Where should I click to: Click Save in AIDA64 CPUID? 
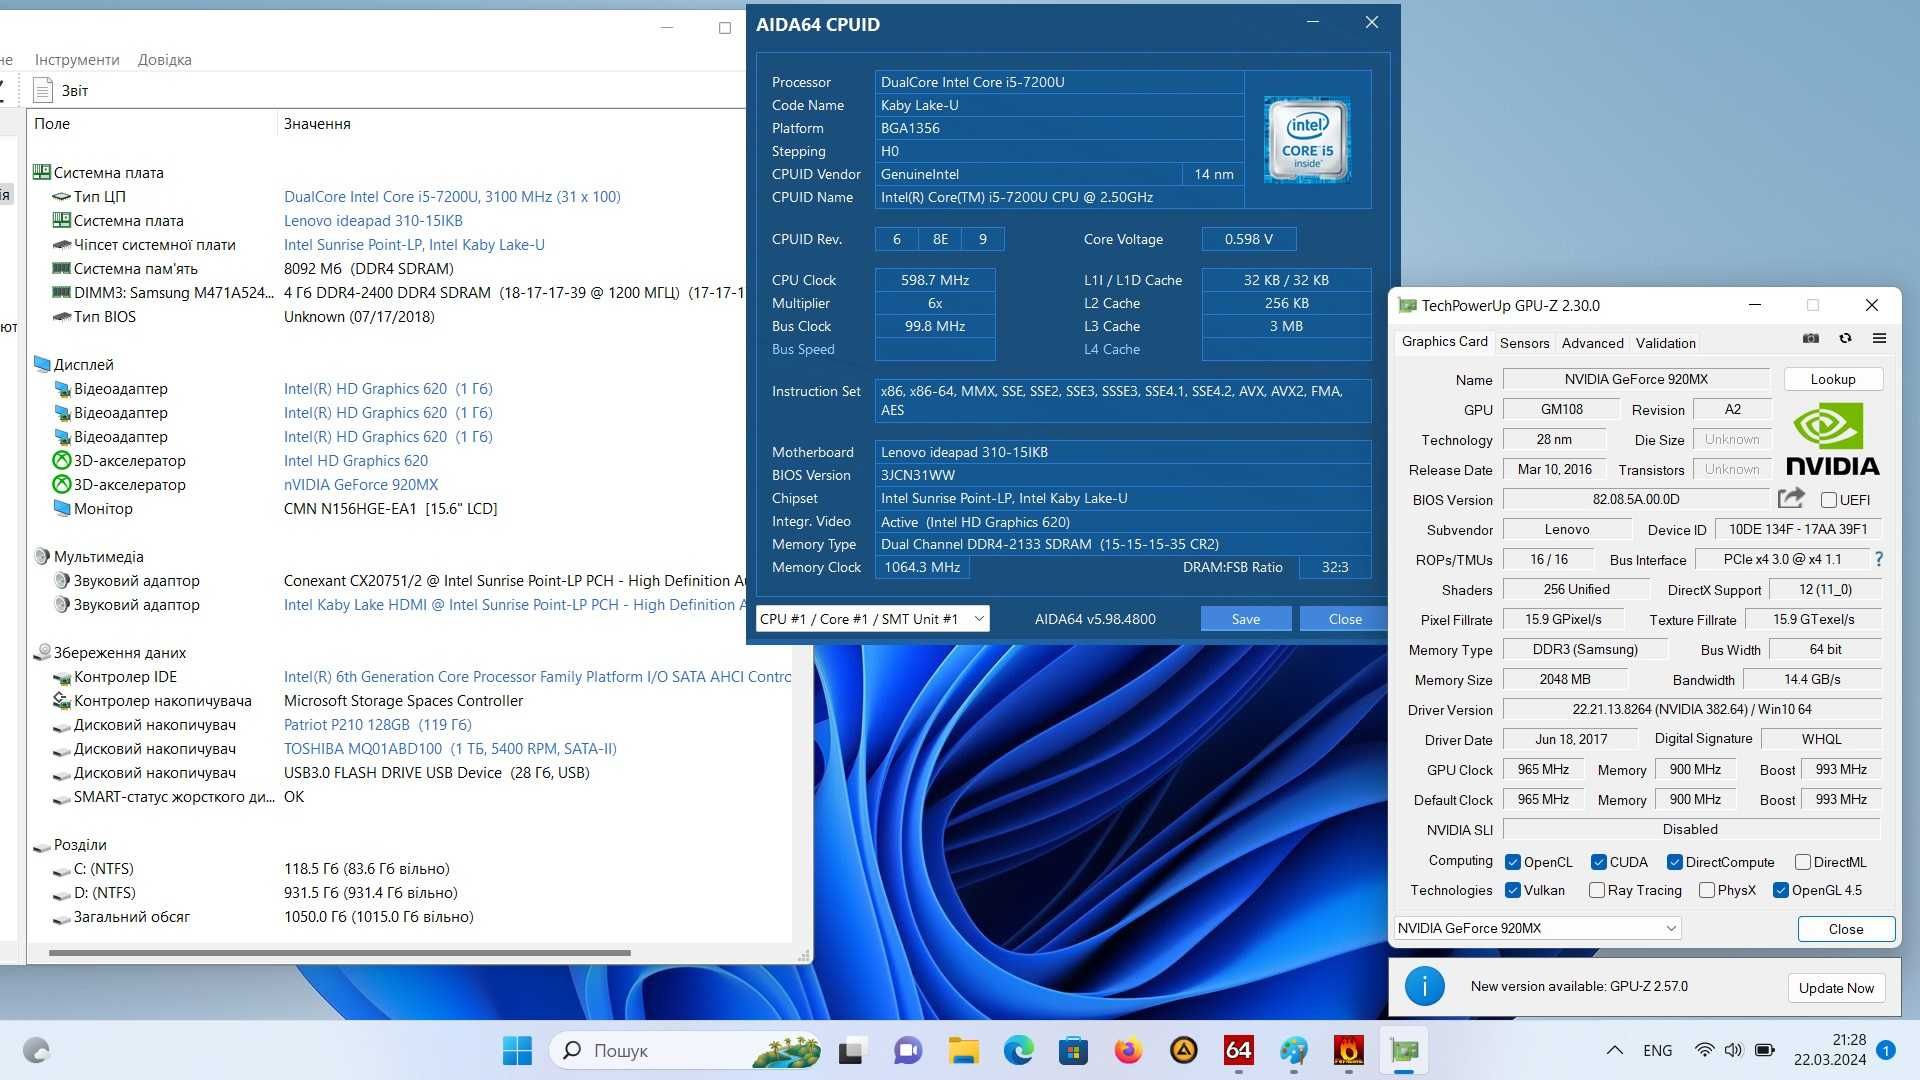pos(1245,619)
